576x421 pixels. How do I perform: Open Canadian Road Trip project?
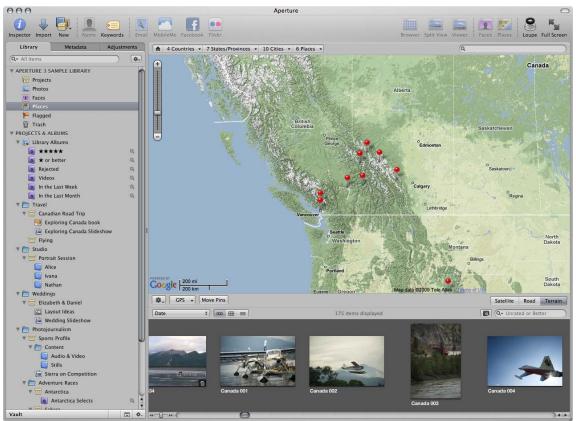click(57, 213)
